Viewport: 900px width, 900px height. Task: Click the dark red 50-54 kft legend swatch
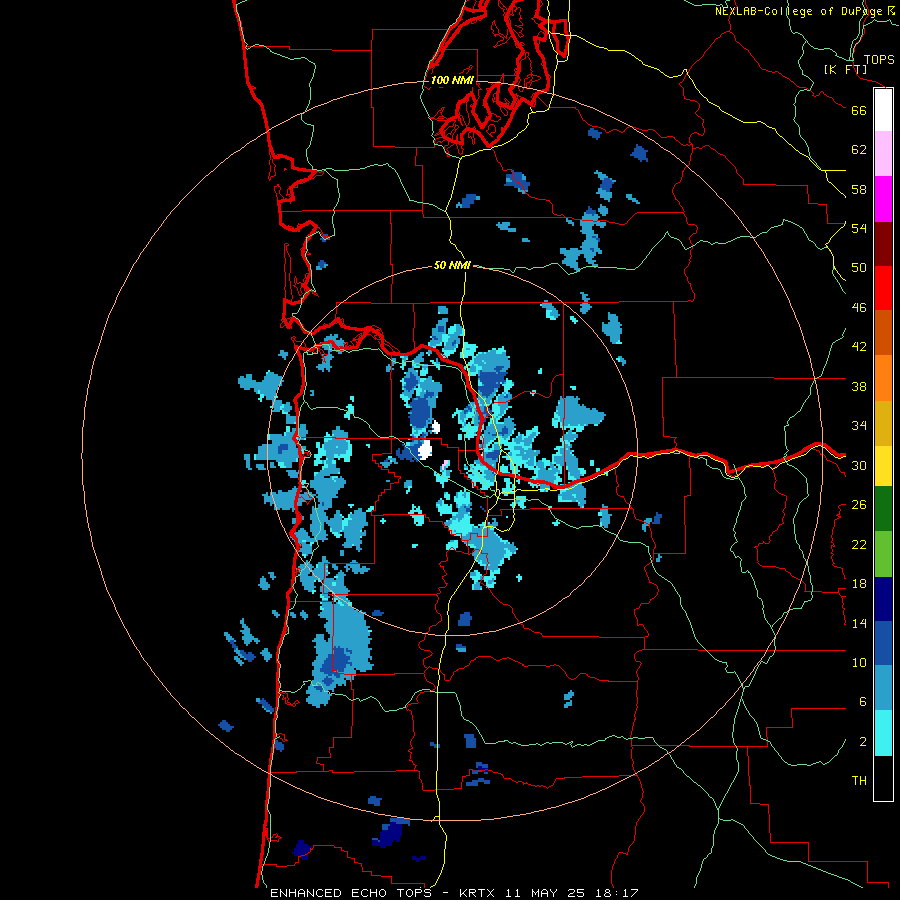(x=883, y=244)
